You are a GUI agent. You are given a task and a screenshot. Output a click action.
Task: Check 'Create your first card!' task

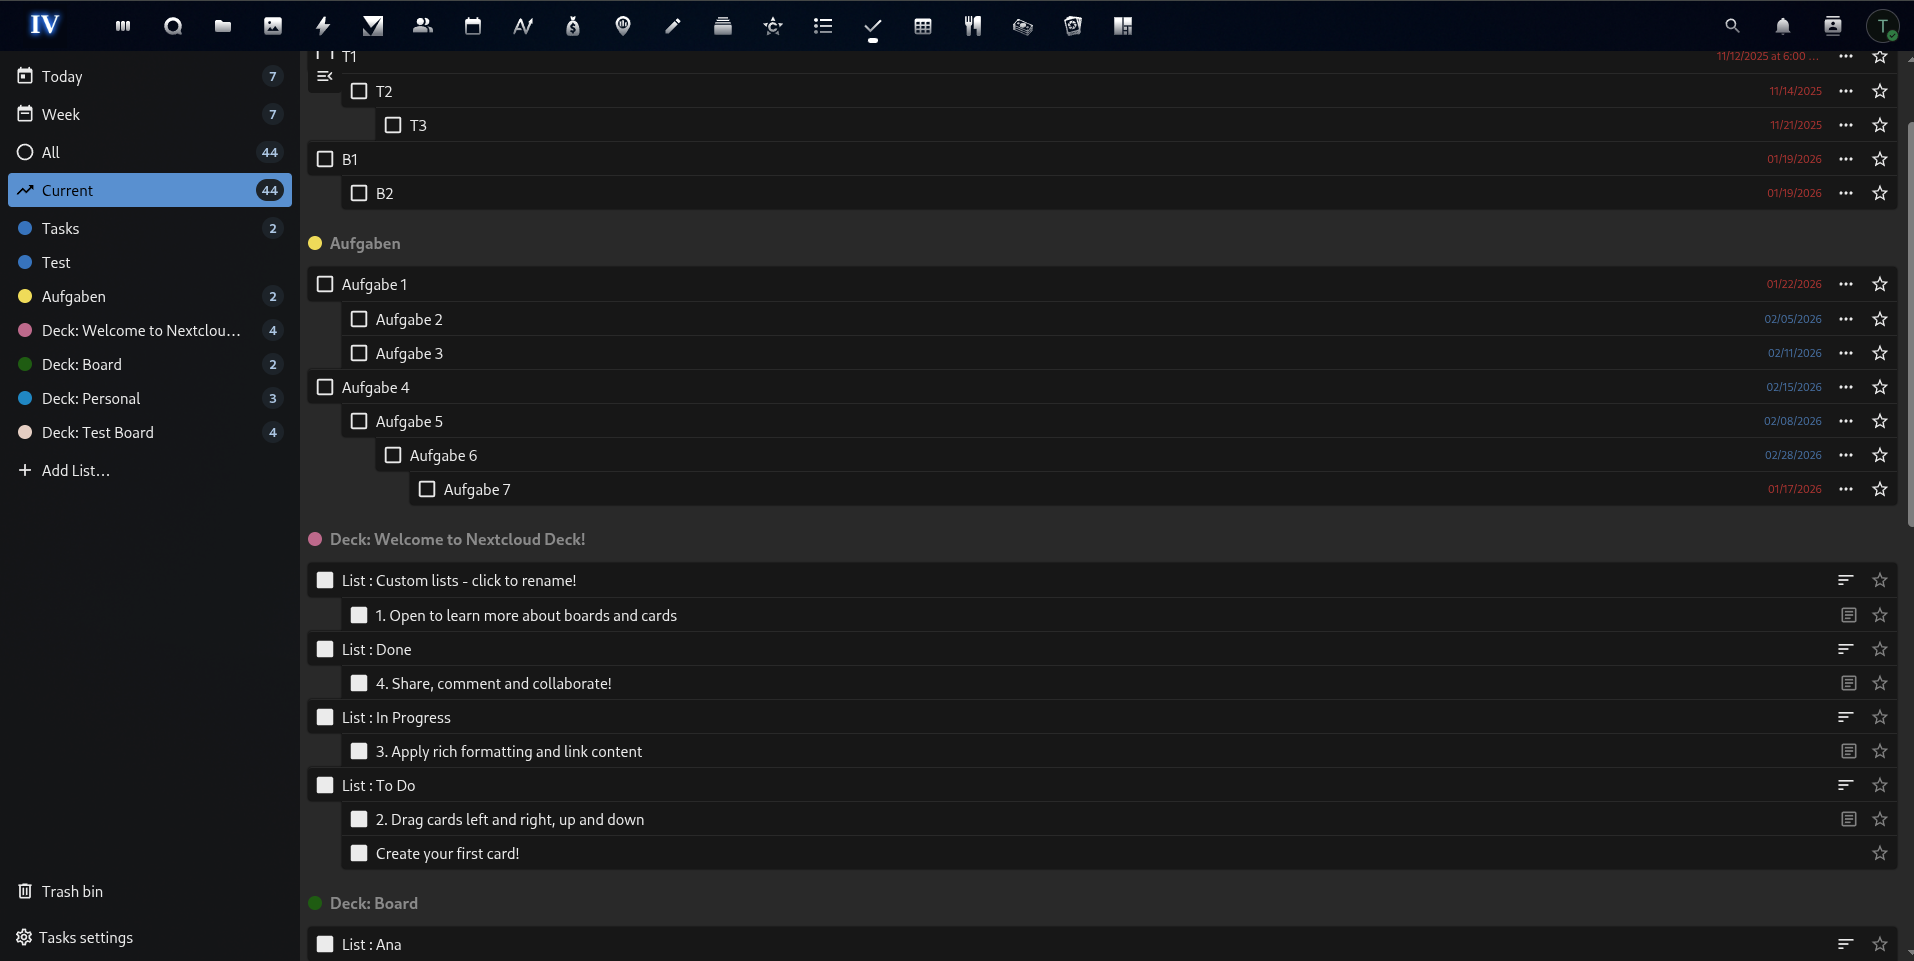[358, 853]
